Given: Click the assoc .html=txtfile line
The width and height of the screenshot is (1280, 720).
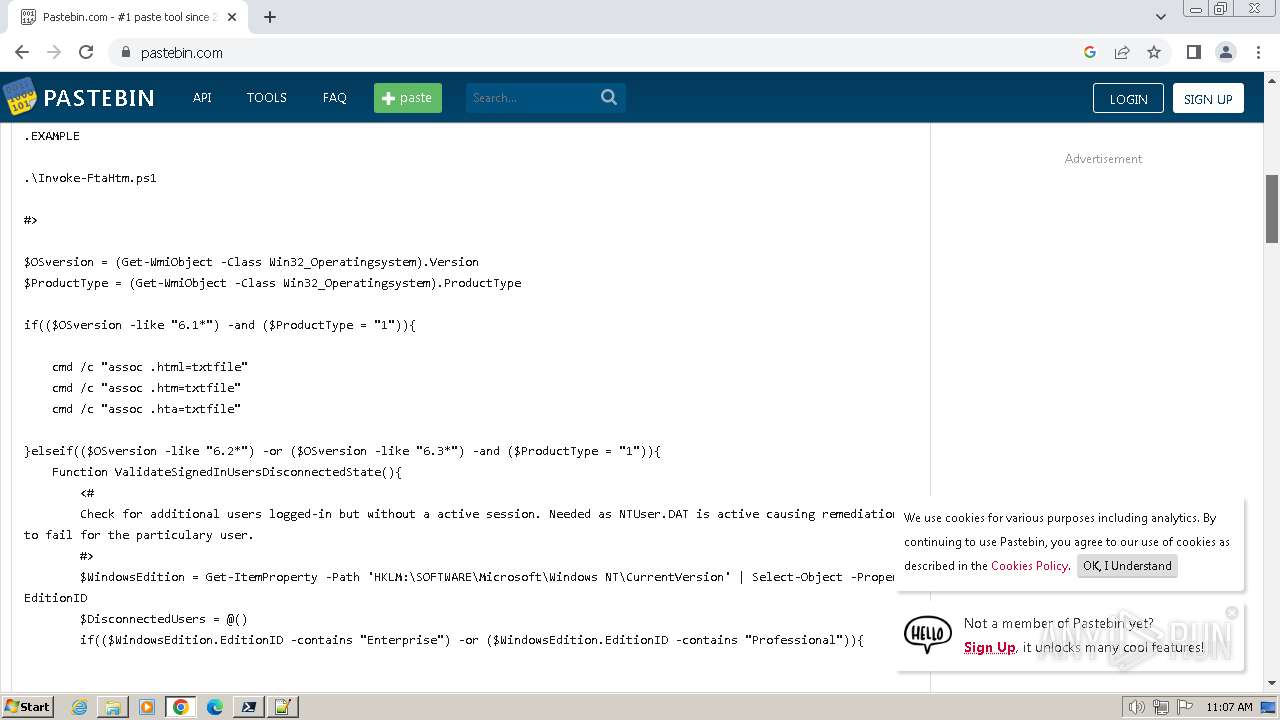Looking at the screenshot, I should pyautogui.click(x=150, y=367).
